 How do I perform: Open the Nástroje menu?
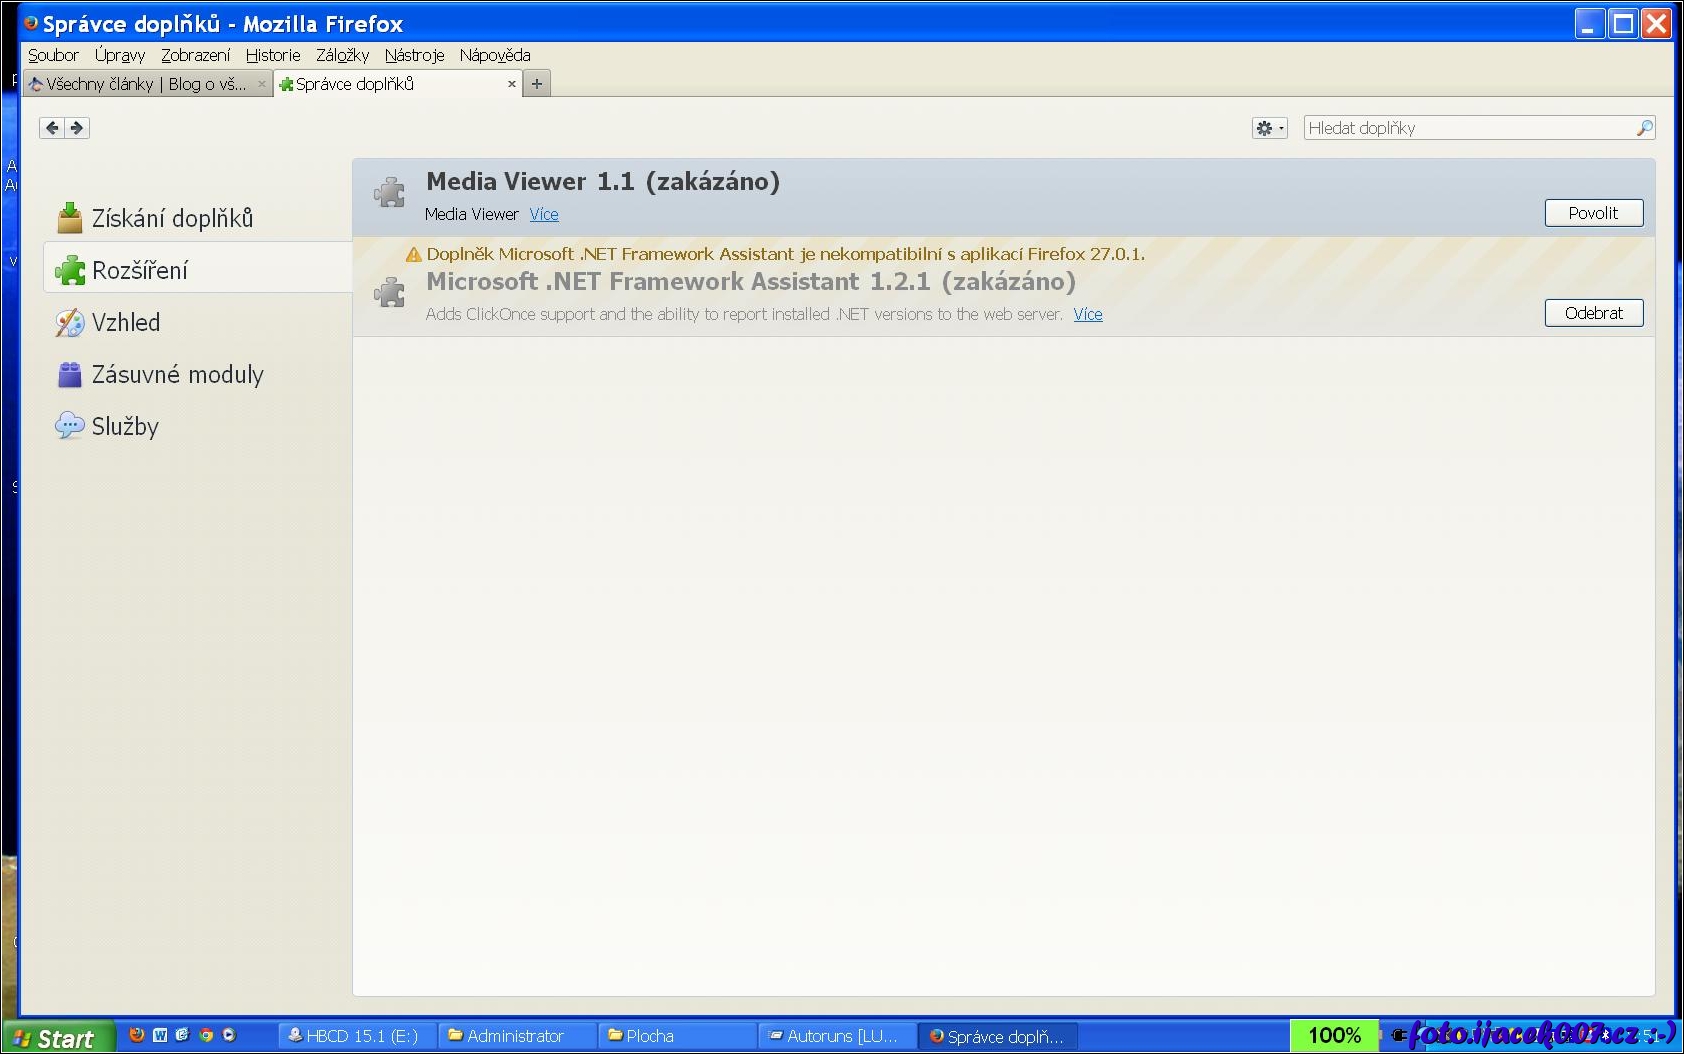[414, 55]
